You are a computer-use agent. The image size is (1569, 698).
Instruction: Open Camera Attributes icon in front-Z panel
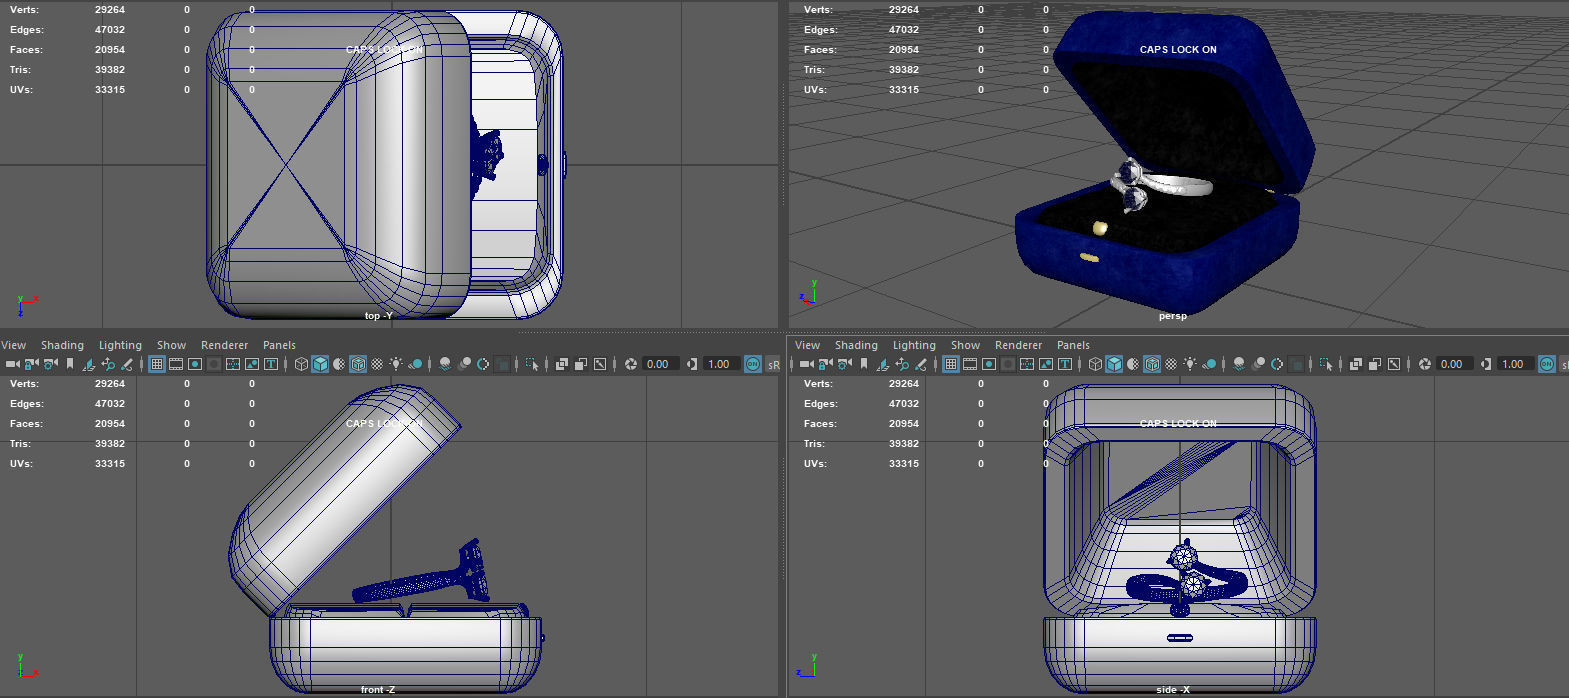coord(50,364)
